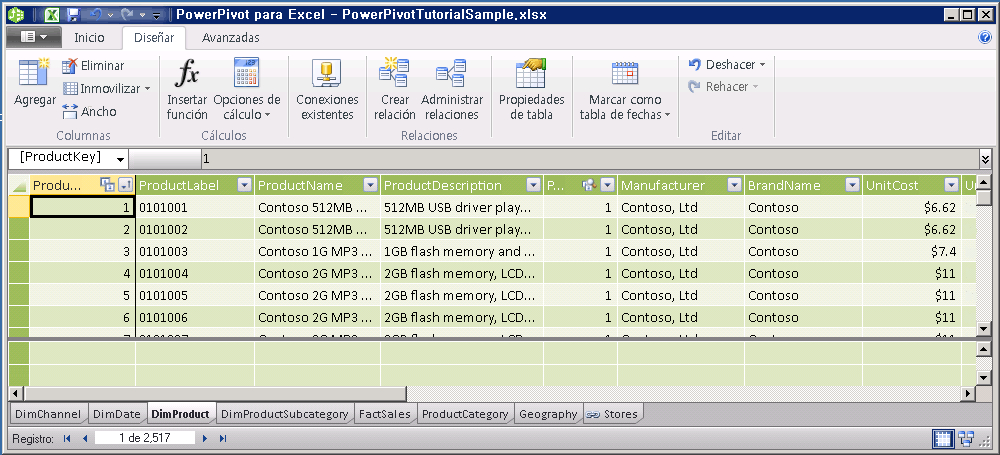Click the horizontal scrollbar right arrow
Screen dimensions: 1000x455
(x=968, y=394)
